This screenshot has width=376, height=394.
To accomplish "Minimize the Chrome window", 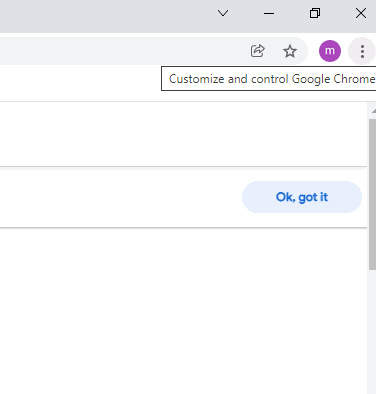I will pos(269,13).
